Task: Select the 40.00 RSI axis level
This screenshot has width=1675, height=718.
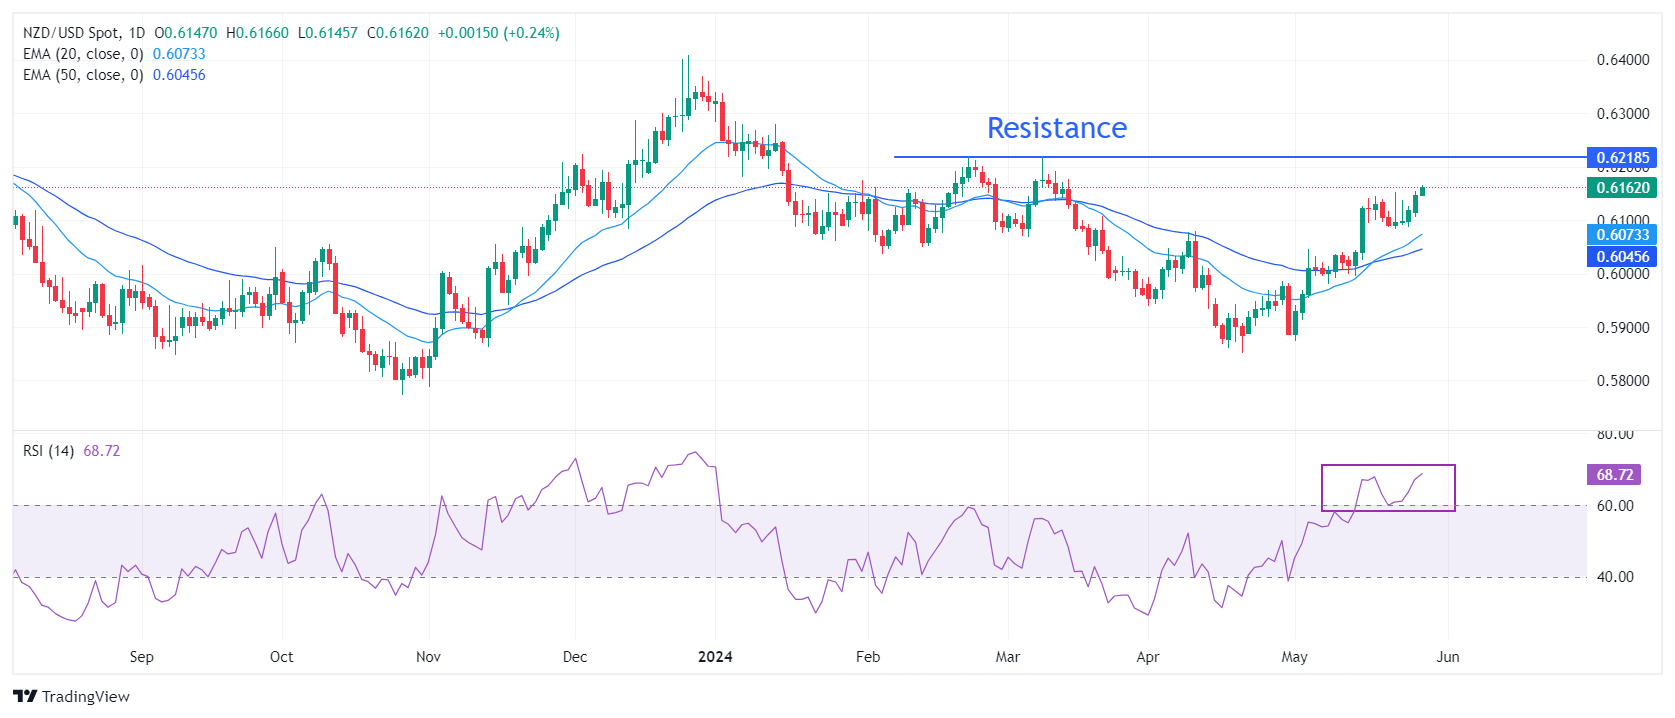Action: (1614, 577)
